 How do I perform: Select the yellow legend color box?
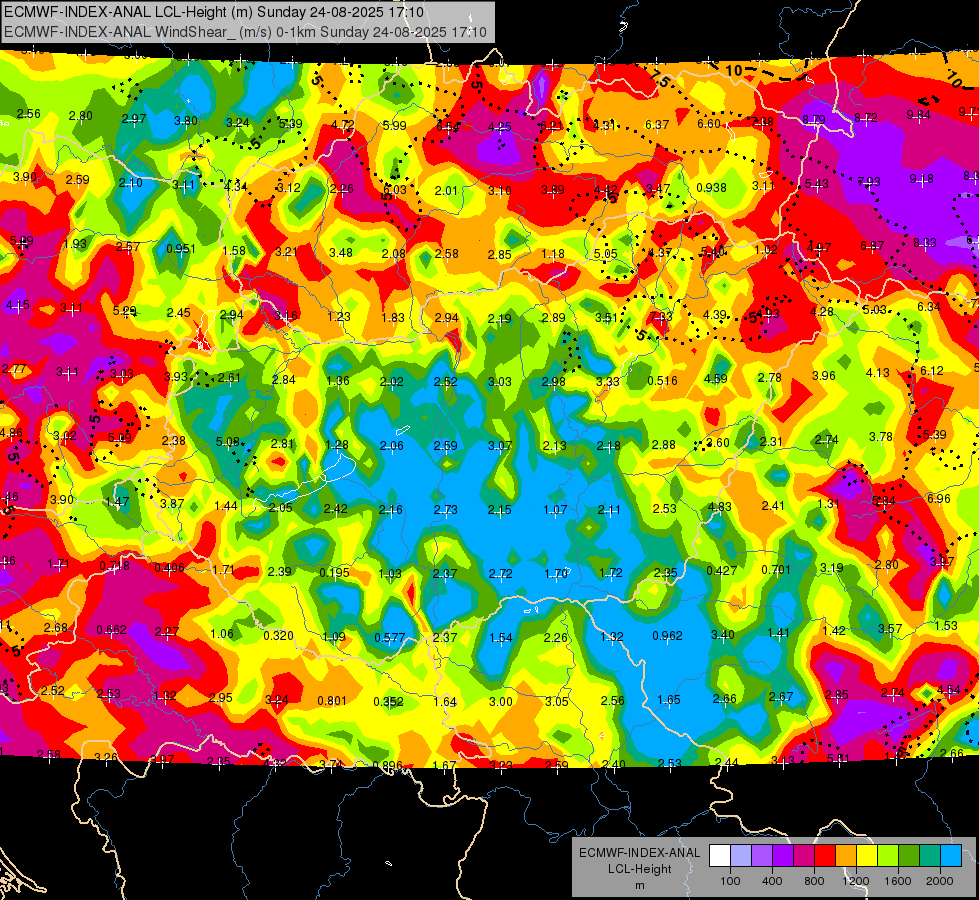click(867, 856)
